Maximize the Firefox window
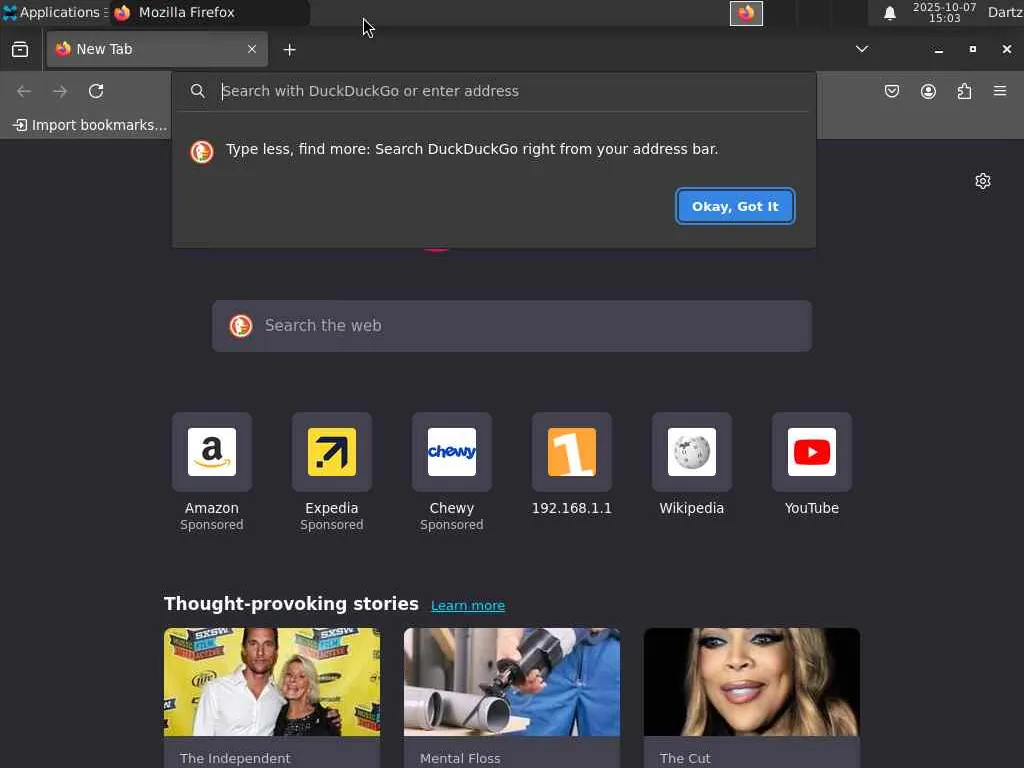Image resolution: width=1024 pixels, height=768 pixels. point(972,49)
